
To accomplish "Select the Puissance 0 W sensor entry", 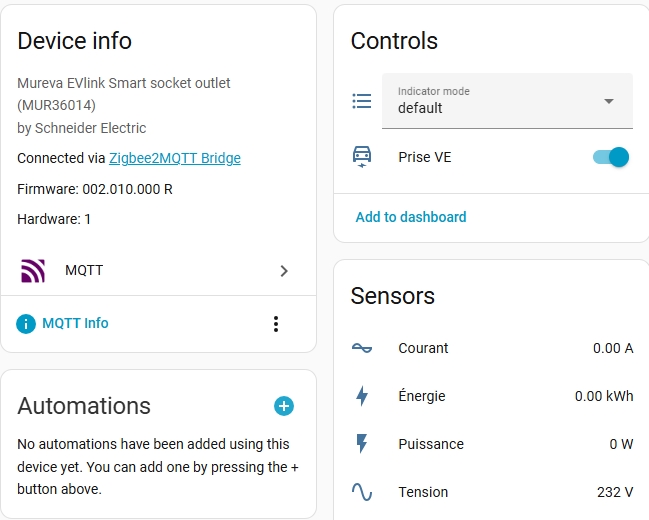I will click(492, 444).
